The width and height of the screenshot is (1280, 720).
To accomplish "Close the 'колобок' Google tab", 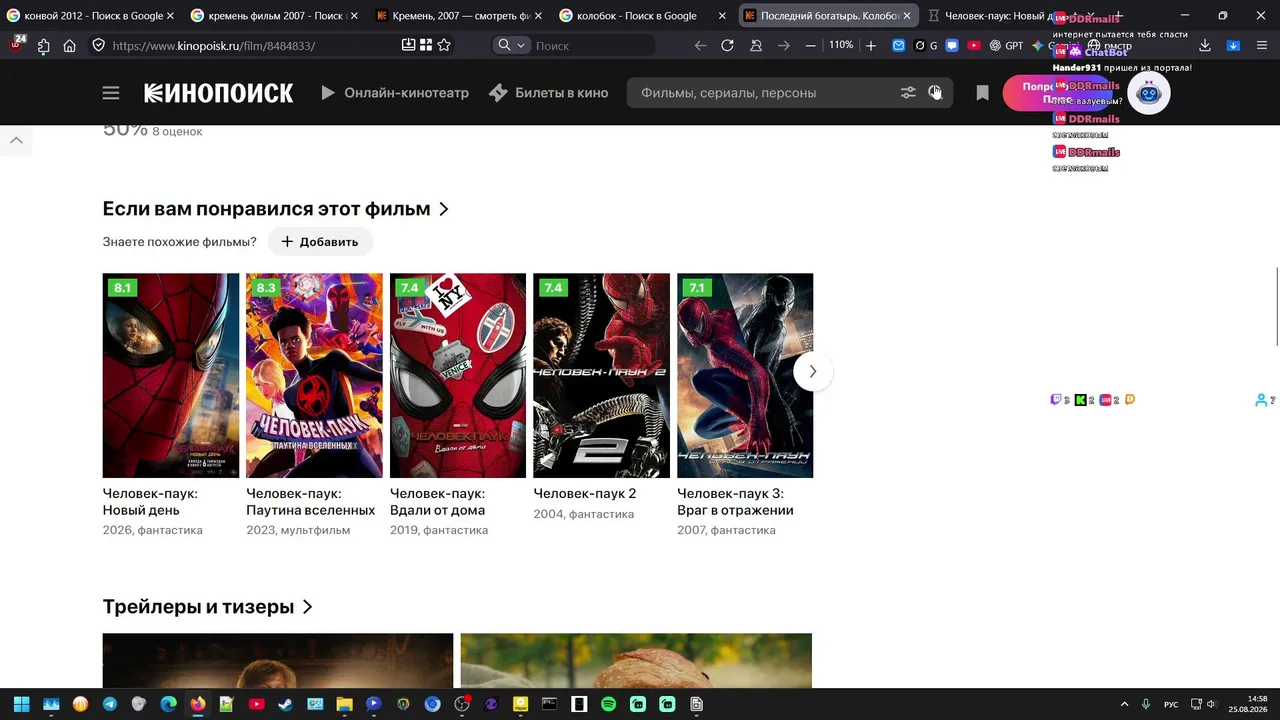I will click(723, 16).
